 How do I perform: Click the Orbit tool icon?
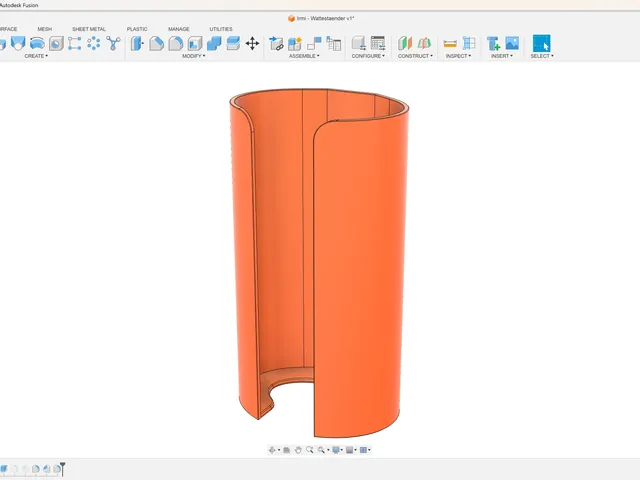click(272, 450)
